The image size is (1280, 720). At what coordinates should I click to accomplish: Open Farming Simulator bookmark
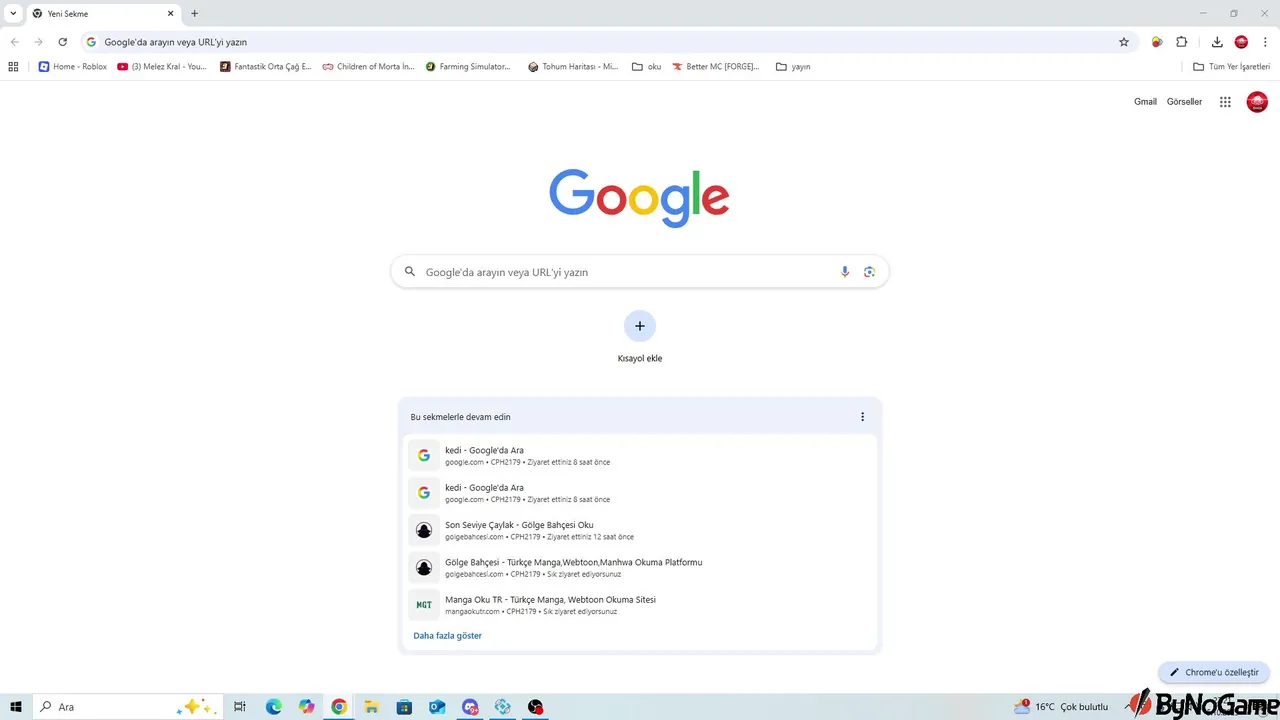pos(468,67)
